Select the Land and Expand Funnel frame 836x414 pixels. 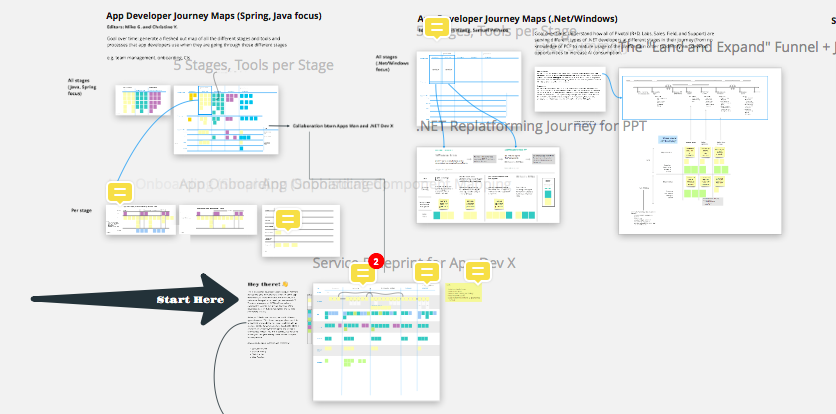pyautogui.click(x=700, y=150)
